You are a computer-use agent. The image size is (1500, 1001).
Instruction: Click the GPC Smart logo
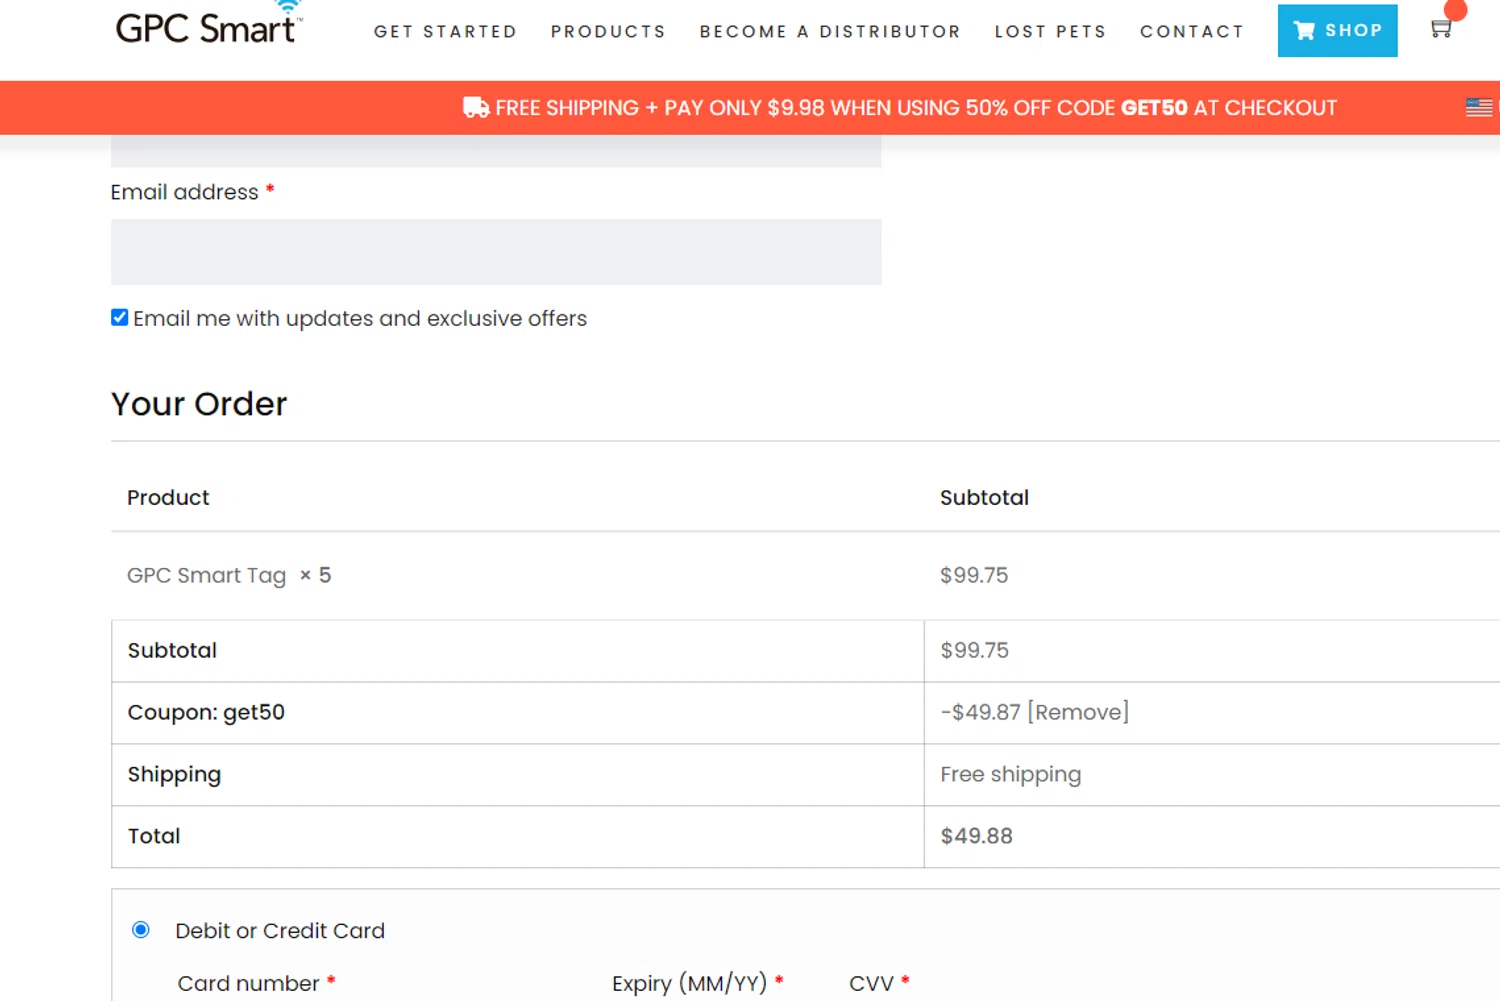208,24
